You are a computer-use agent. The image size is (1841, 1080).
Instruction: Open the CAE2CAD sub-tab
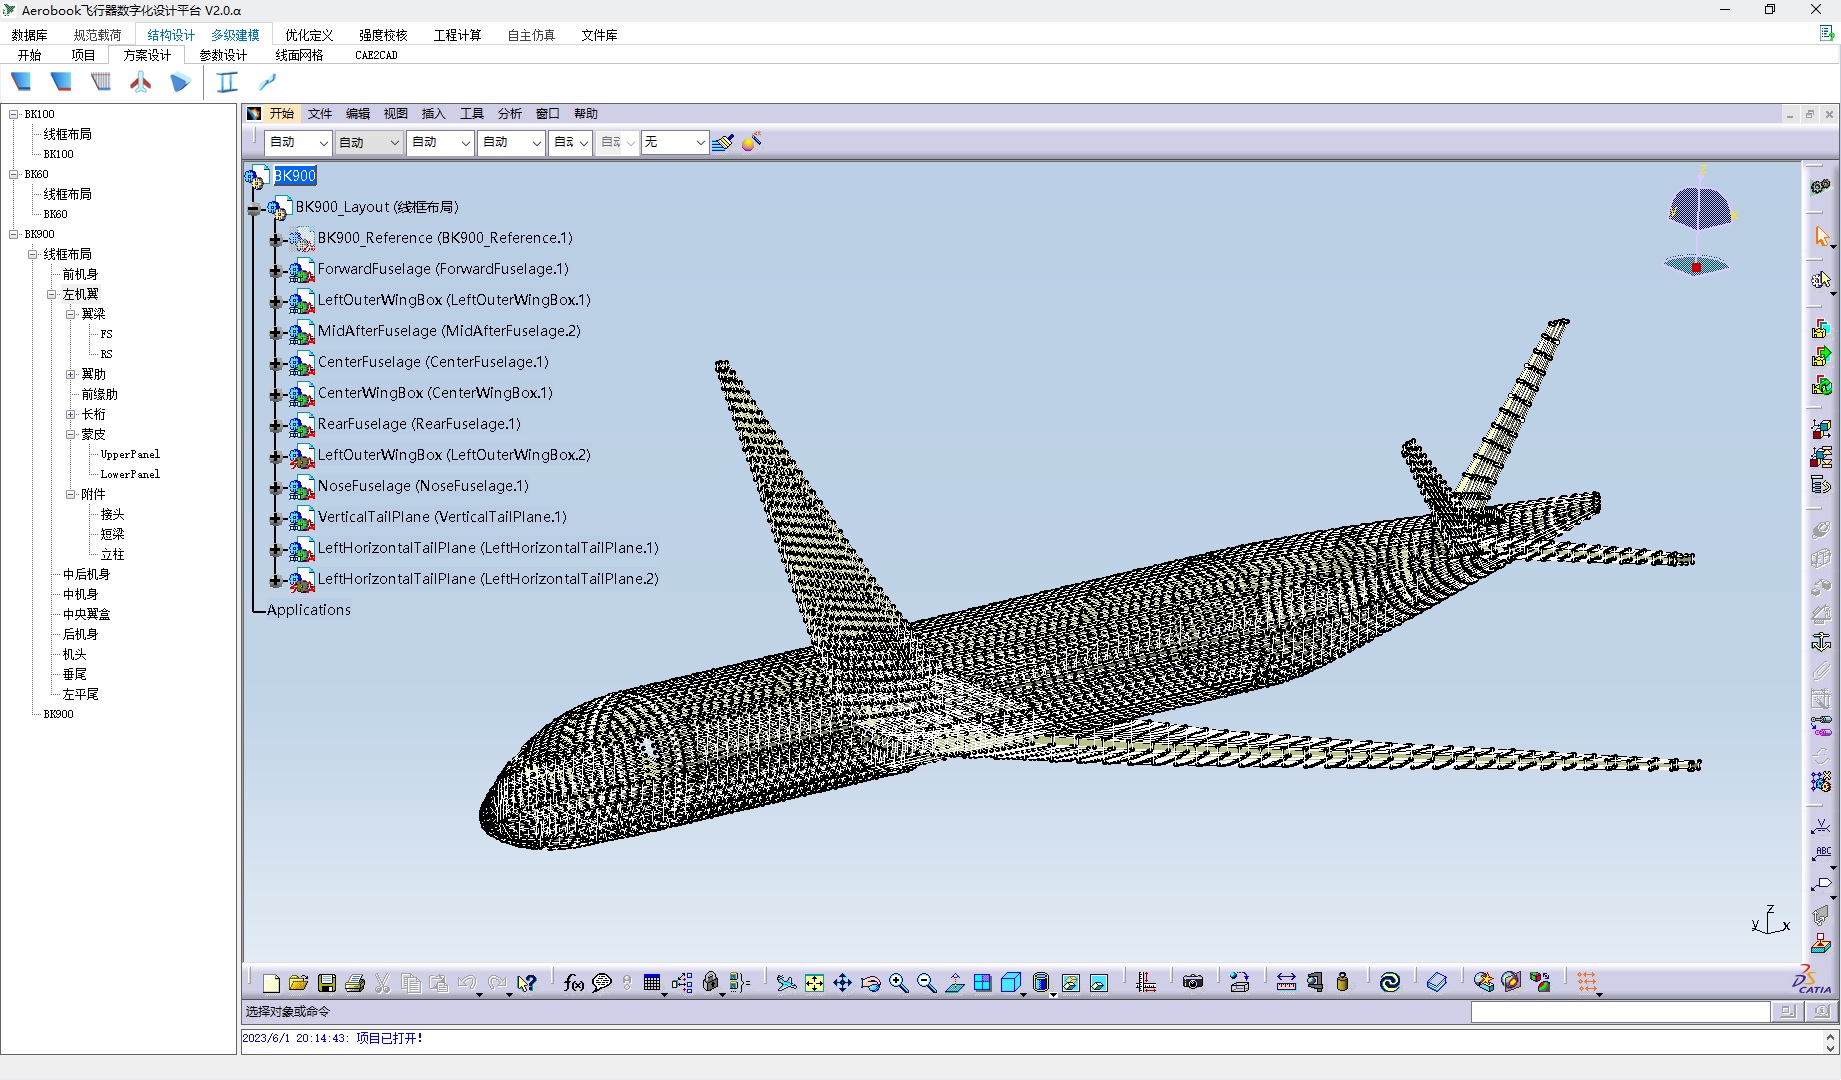[376, 55]
